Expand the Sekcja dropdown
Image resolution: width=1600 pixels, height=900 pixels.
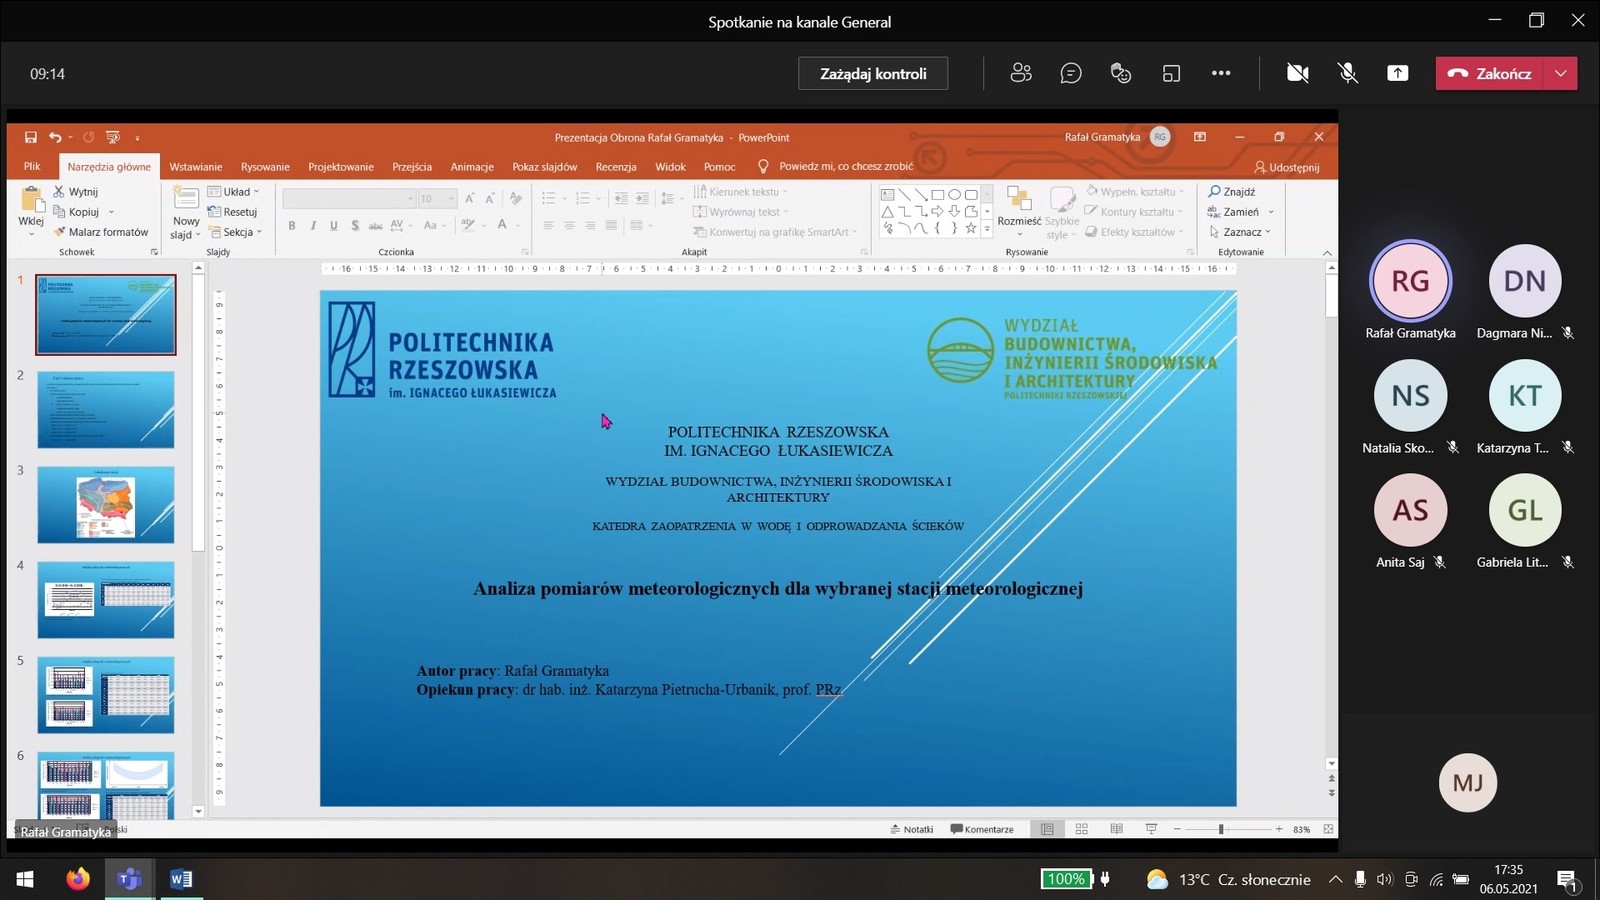240,232
